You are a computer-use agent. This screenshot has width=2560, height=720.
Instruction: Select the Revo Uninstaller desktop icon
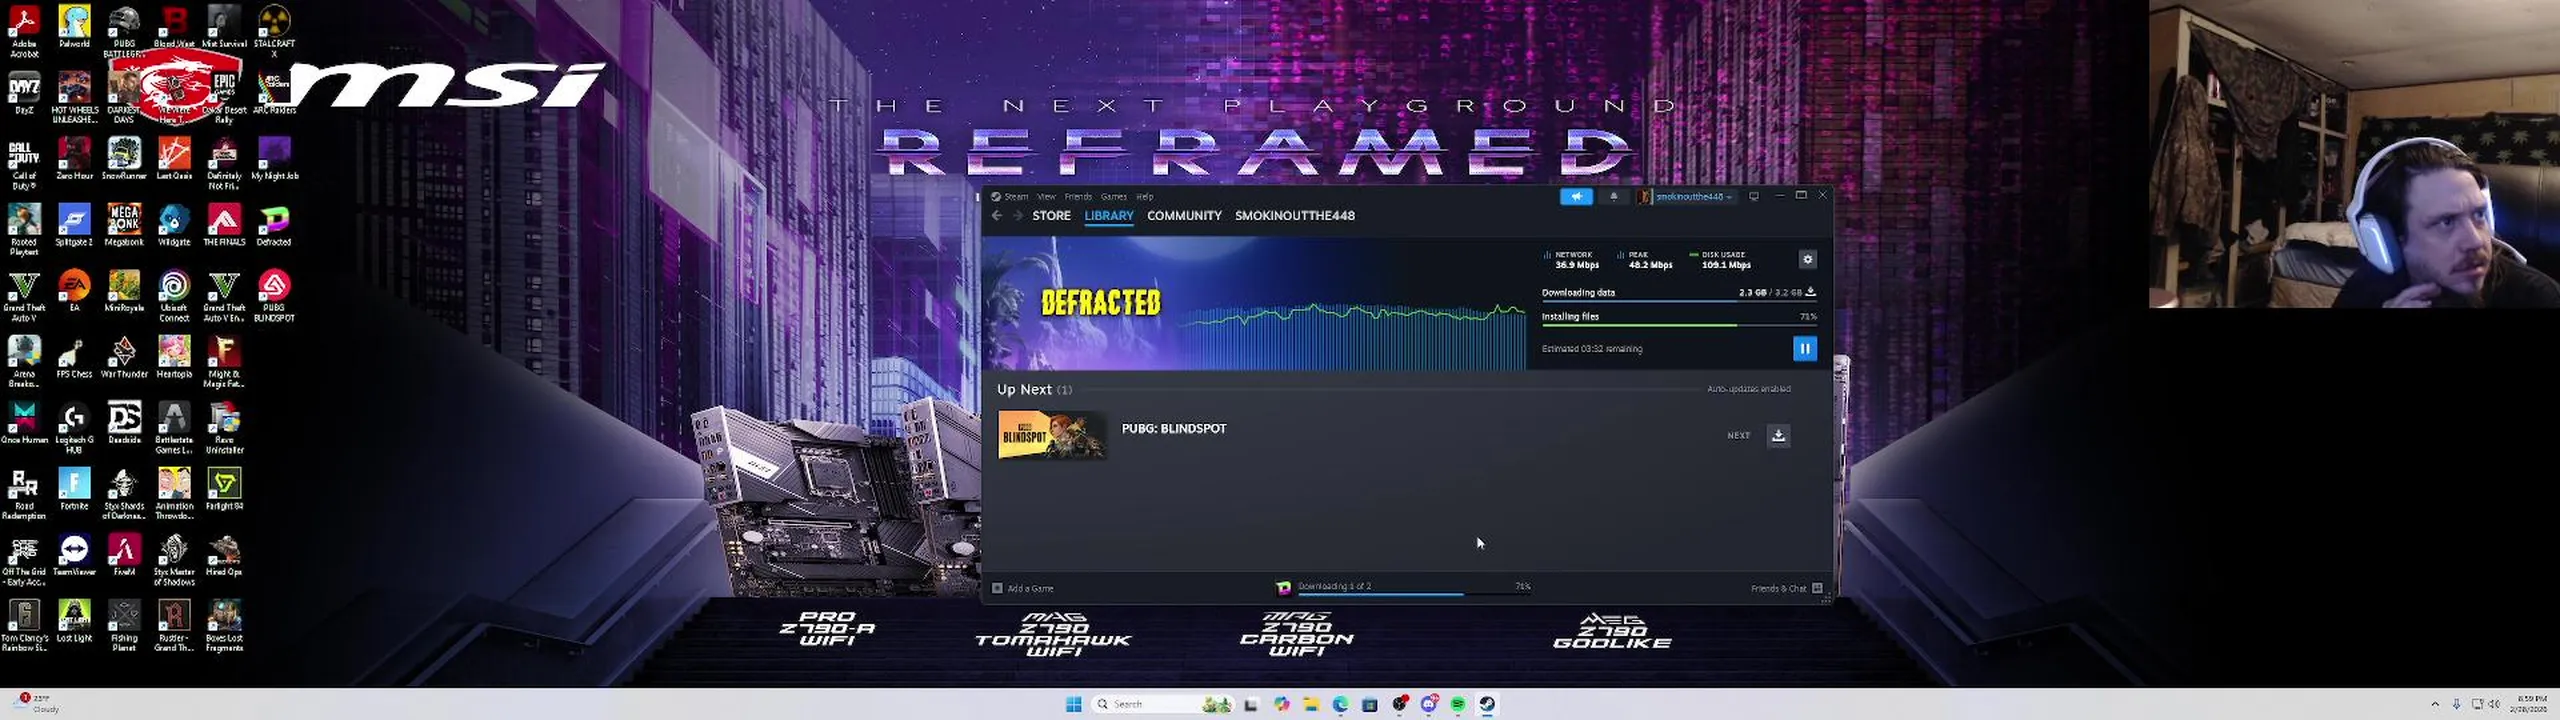(x=224, y=428)
